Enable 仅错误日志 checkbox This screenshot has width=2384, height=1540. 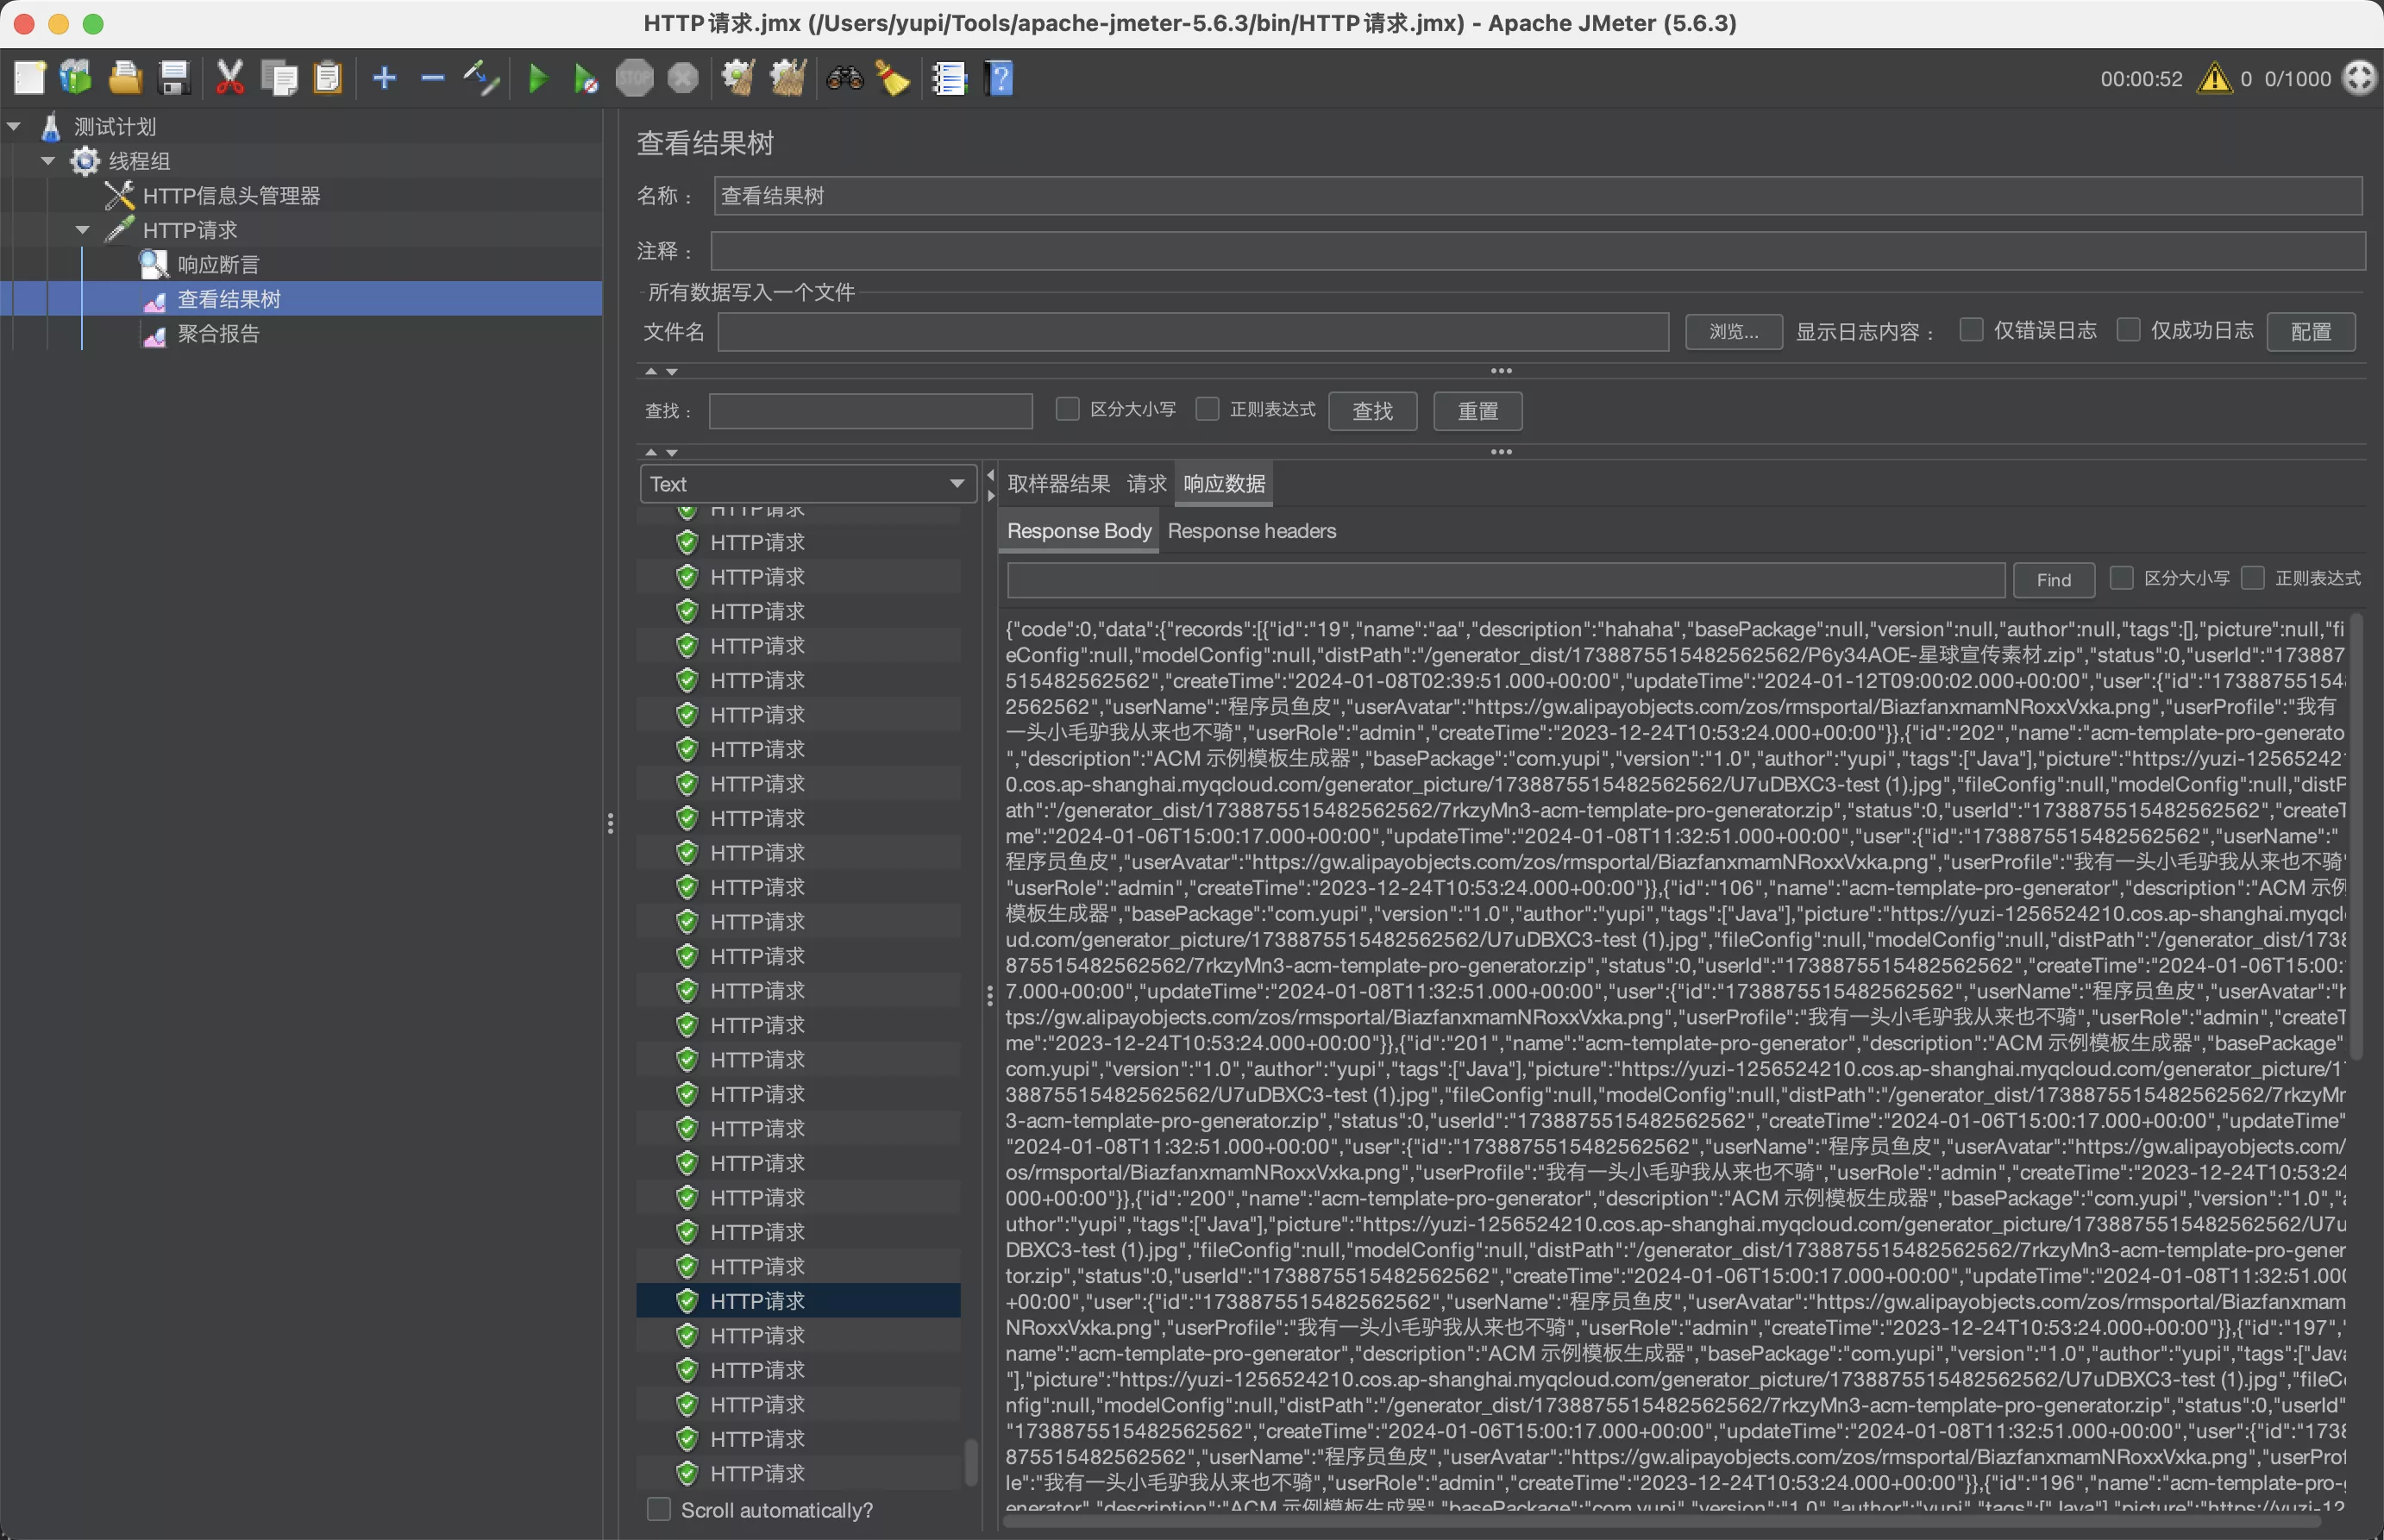[x=1971, y=330]
